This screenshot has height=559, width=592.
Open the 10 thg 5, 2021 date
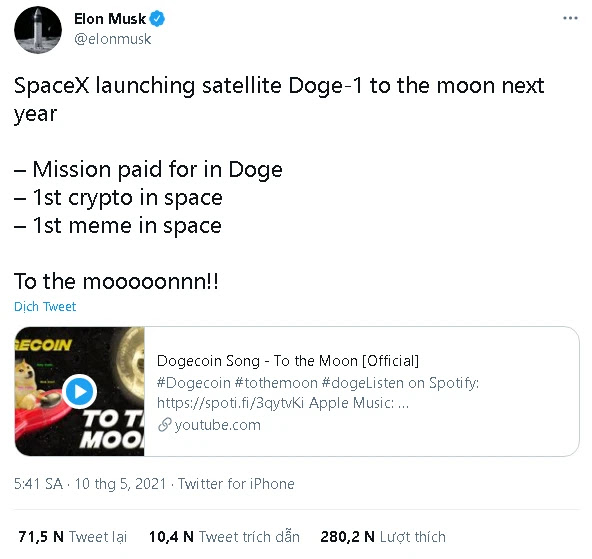click(x=120, y=484)
